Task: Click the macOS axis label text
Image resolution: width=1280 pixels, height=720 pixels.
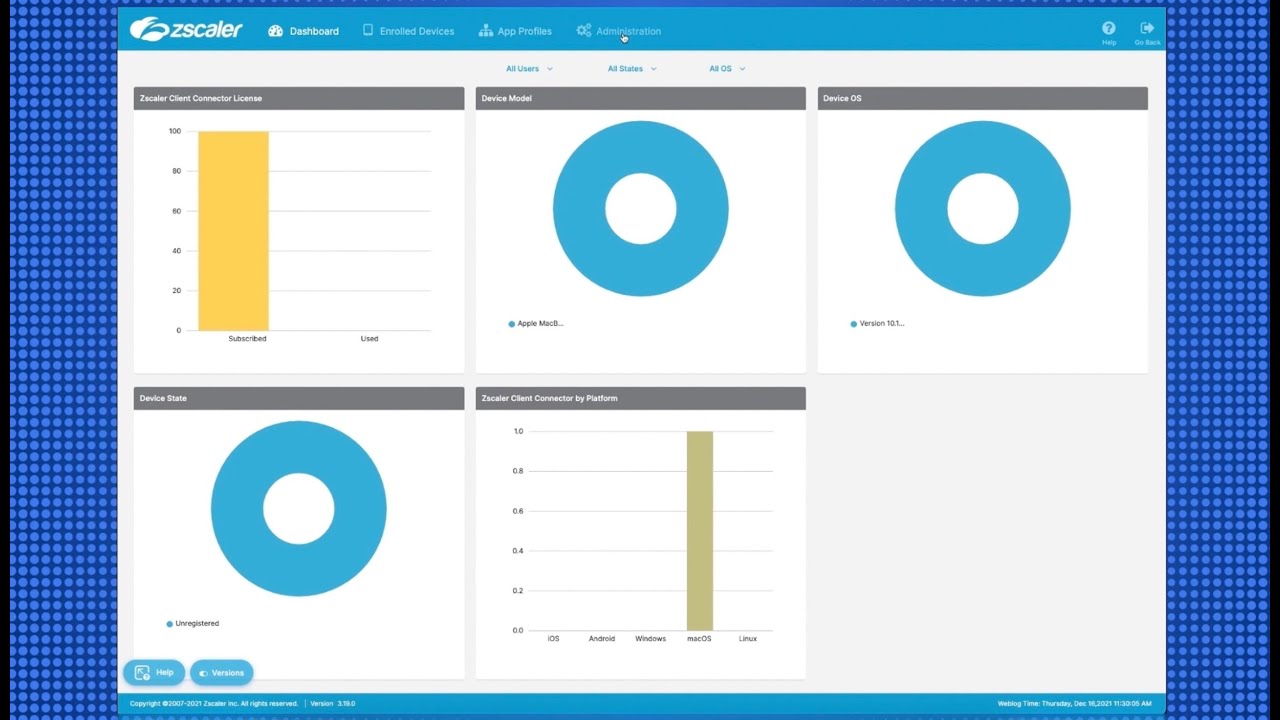Action: (x=699, y=639)
